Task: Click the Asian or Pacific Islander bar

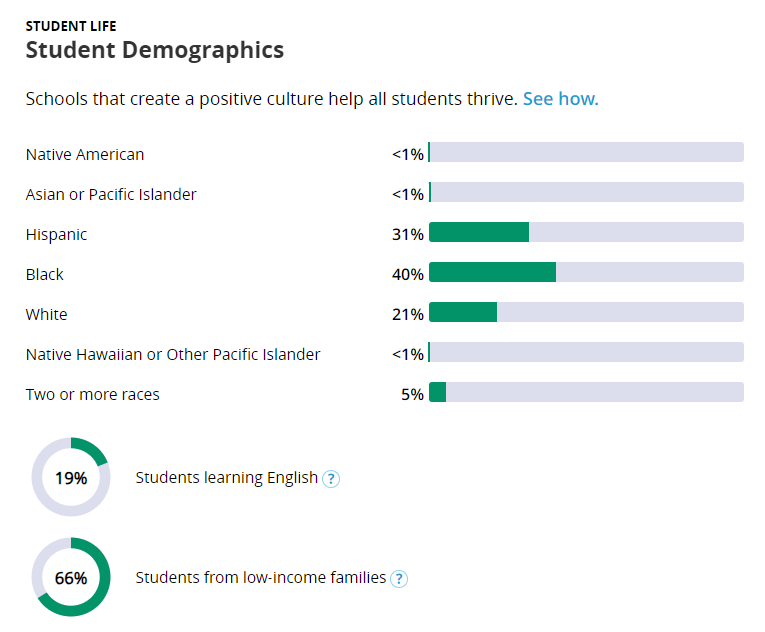Action: point(585,192)
